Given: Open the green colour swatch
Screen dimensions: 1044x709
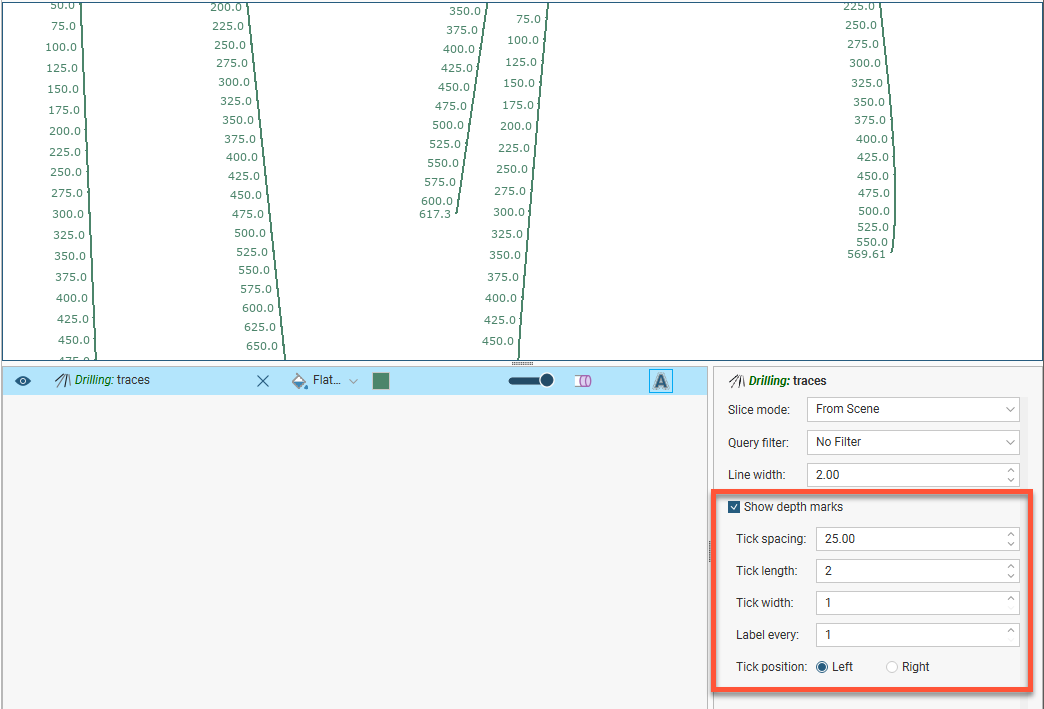Looking at the screenshot, I should point(380,381).
